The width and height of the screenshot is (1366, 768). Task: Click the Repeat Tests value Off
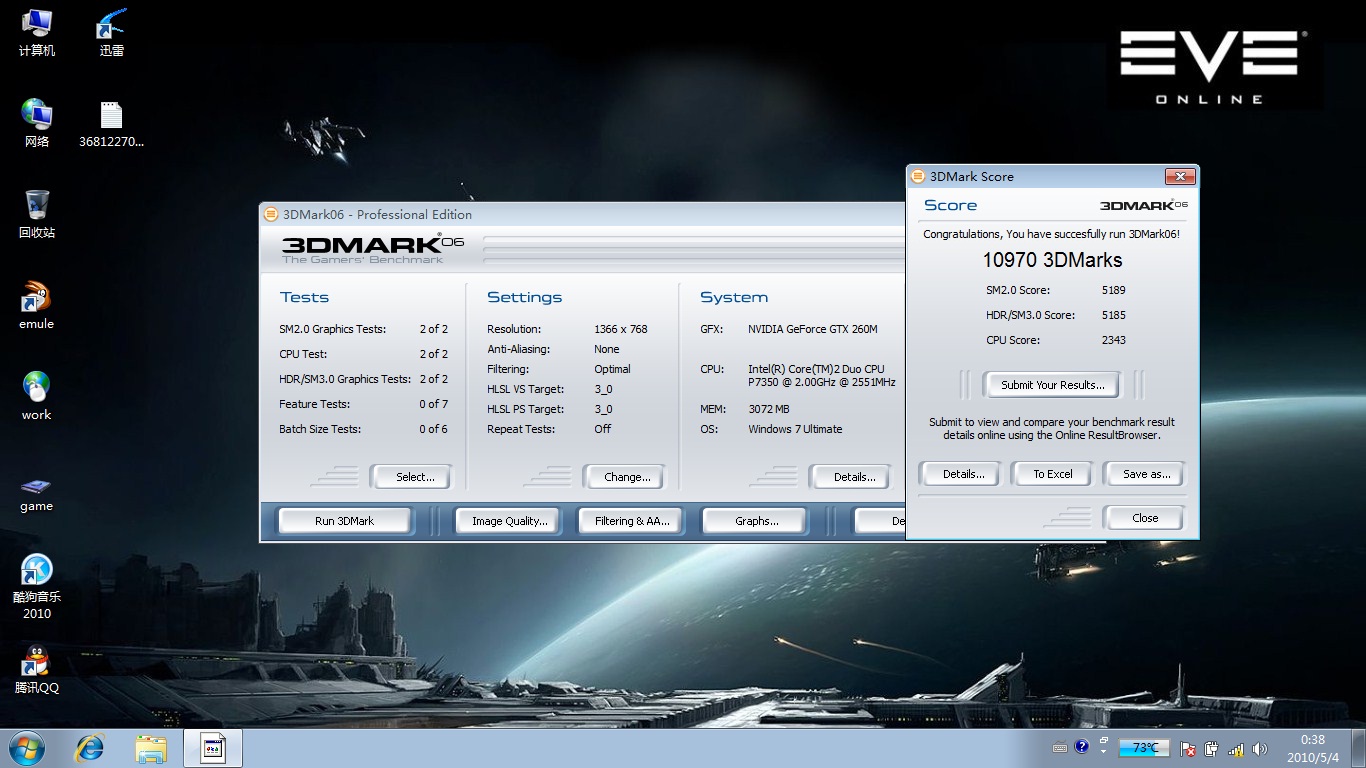pos(603,429)
